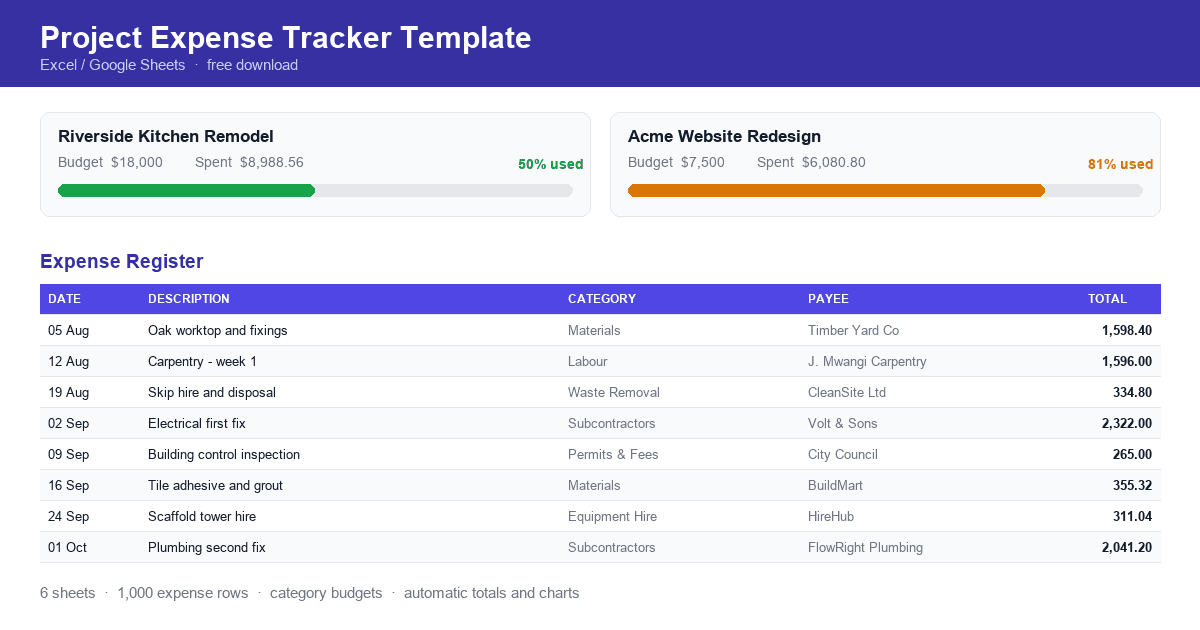Select the Skip hire and disposal description
Image resolution: width=1200 pixels, height=630 pixels.
click(212, 392)
